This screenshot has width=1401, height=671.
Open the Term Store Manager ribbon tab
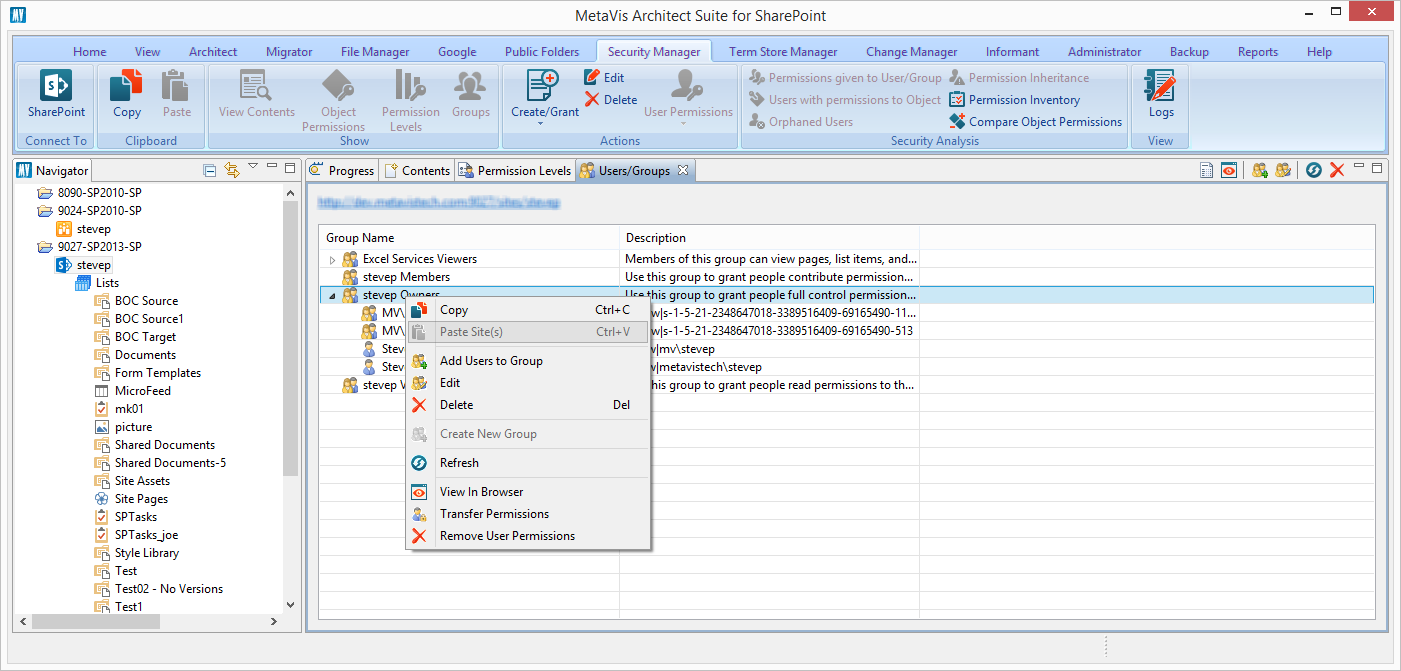tap(783, 52)
